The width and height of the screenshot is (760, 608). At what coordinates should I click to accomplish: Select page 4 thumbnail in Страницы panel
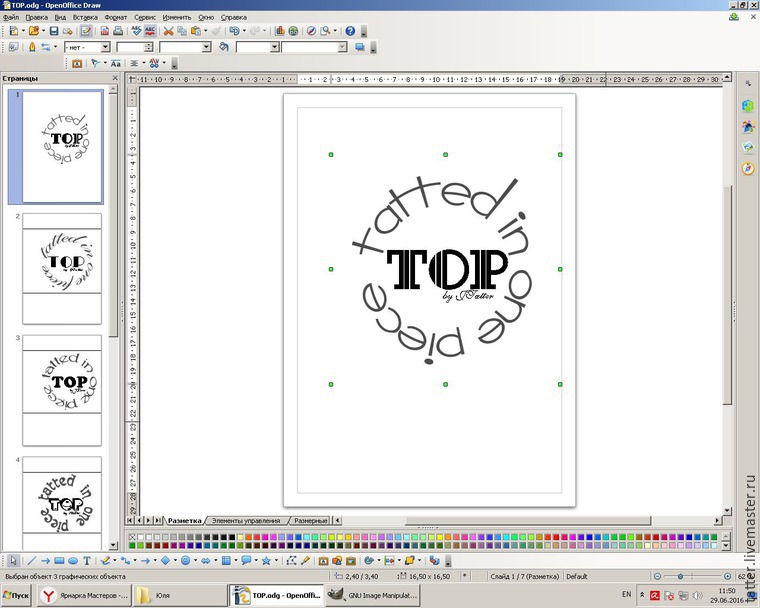[x=62, y=502]
